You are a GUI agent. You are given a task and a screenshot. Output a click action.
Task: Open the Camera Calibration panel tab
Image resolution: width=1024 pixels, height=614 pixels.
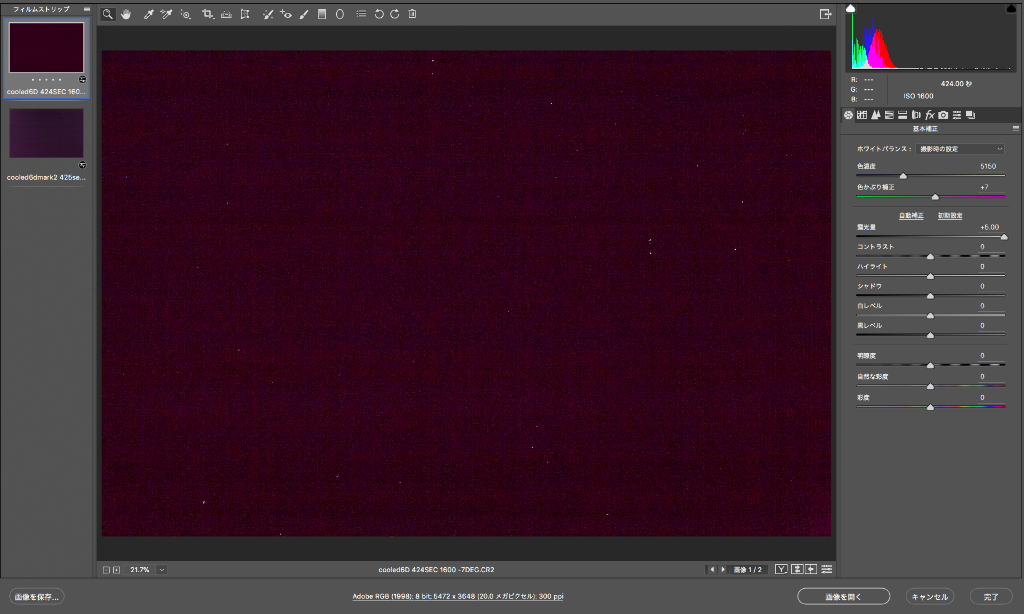point(943,115)
